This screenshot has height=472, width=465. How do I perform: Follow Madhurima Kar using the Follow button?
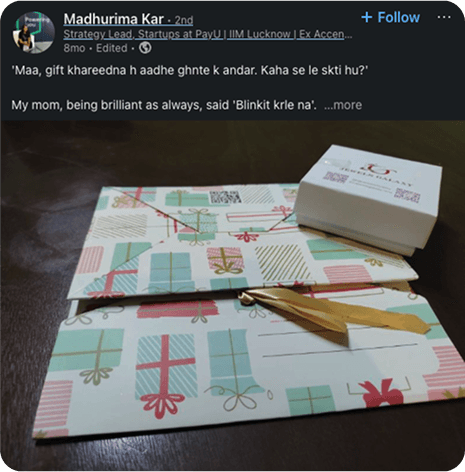click(391, 17)
